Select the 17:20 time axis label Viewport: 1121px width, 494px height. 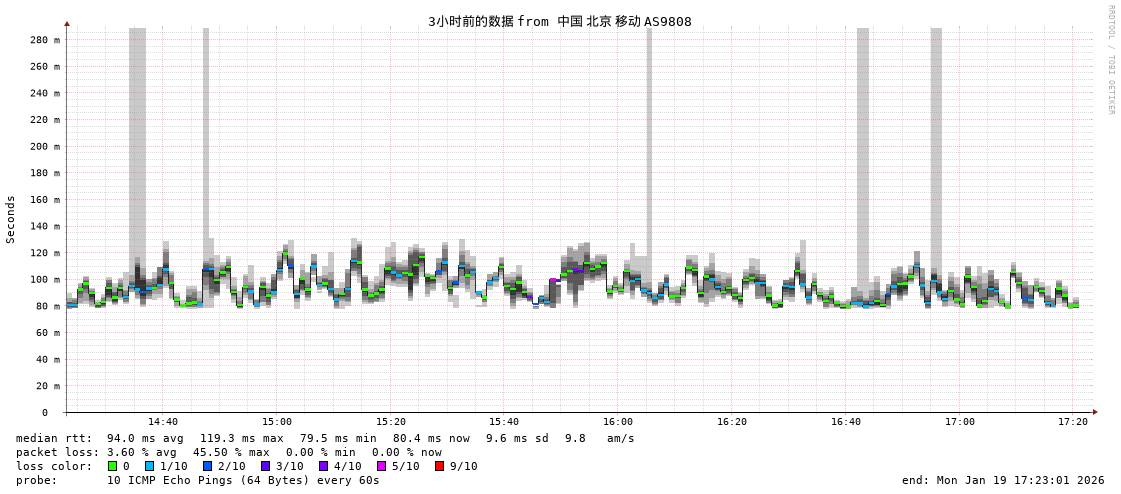[x=1072, y=422]
